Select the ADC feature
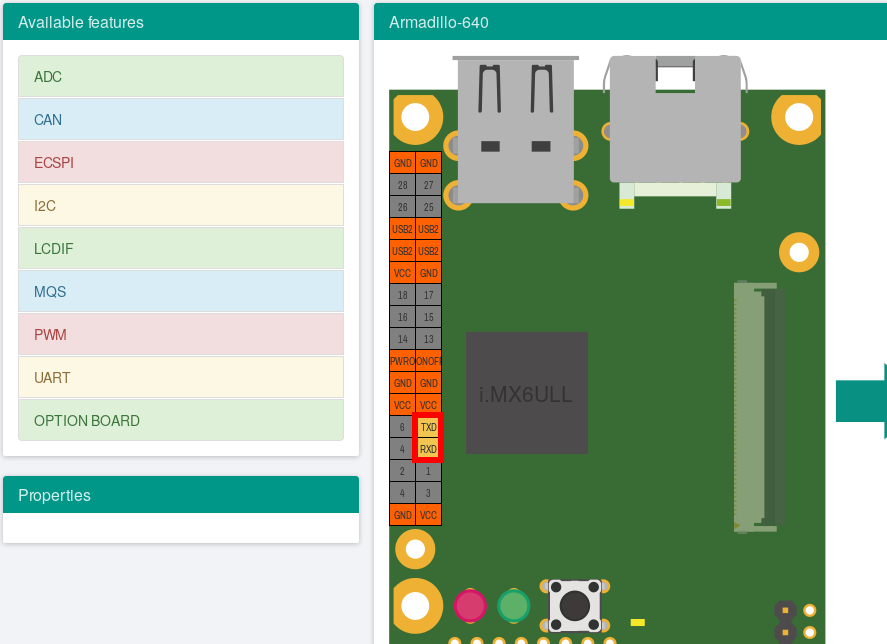Viewport: 887px width, 644px height. (x=180, y=77)
